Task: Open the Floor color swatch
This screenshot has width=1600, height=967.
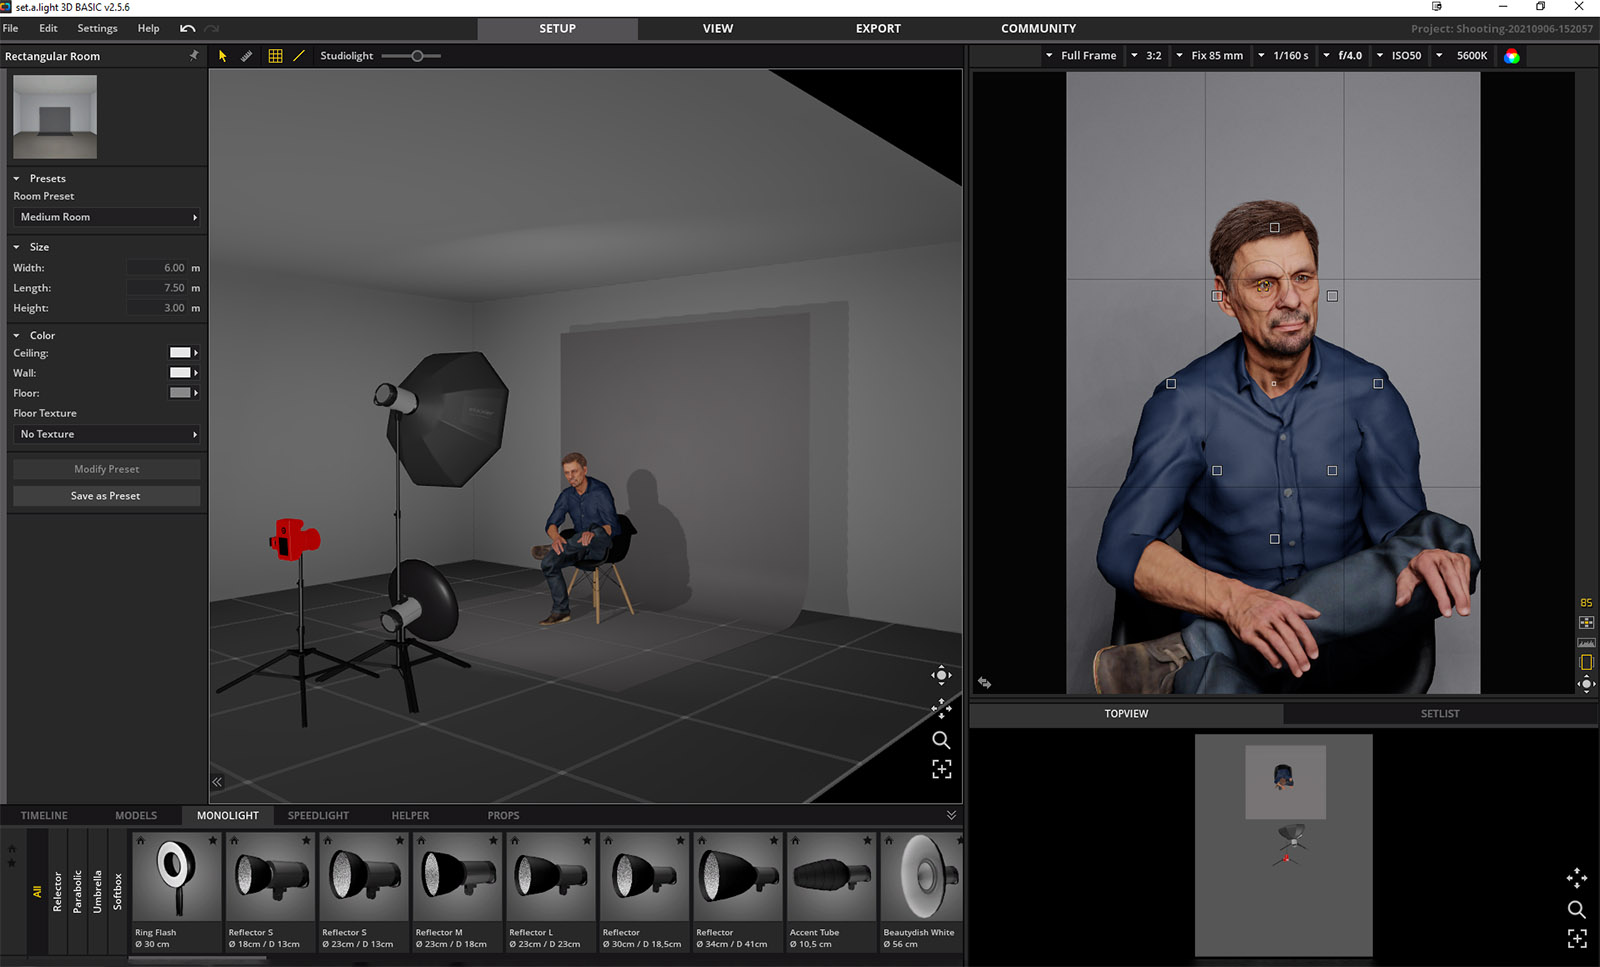Action: (x=180, y=393)
